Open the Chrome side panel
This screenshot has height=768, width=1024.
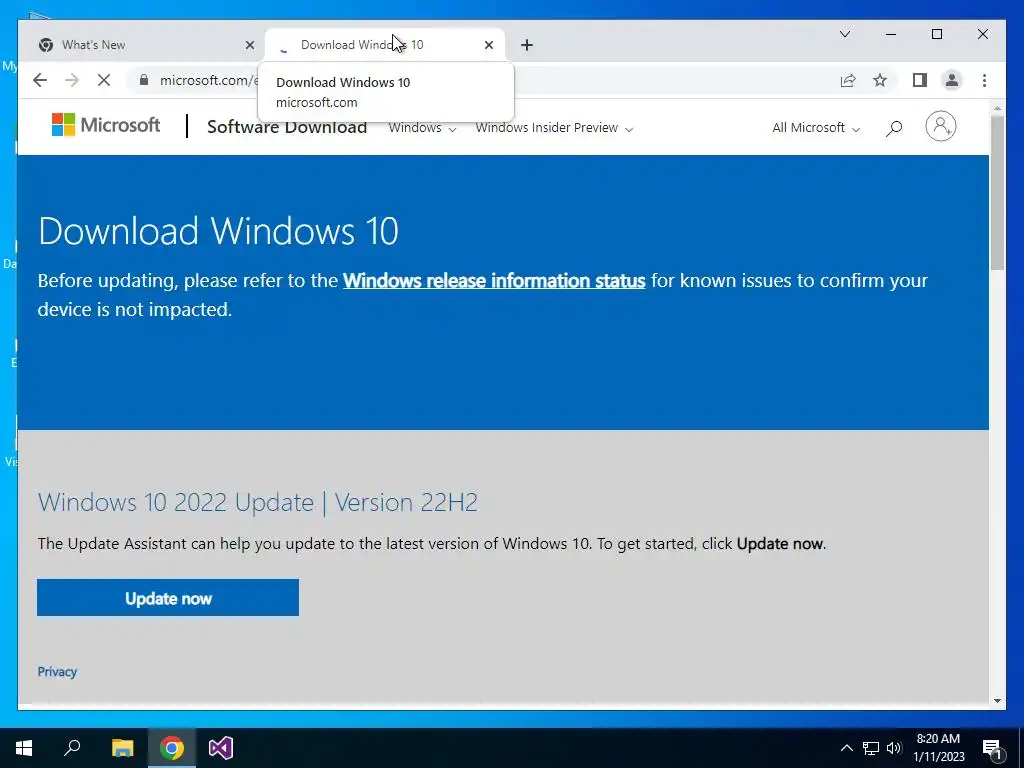(920, 80)
